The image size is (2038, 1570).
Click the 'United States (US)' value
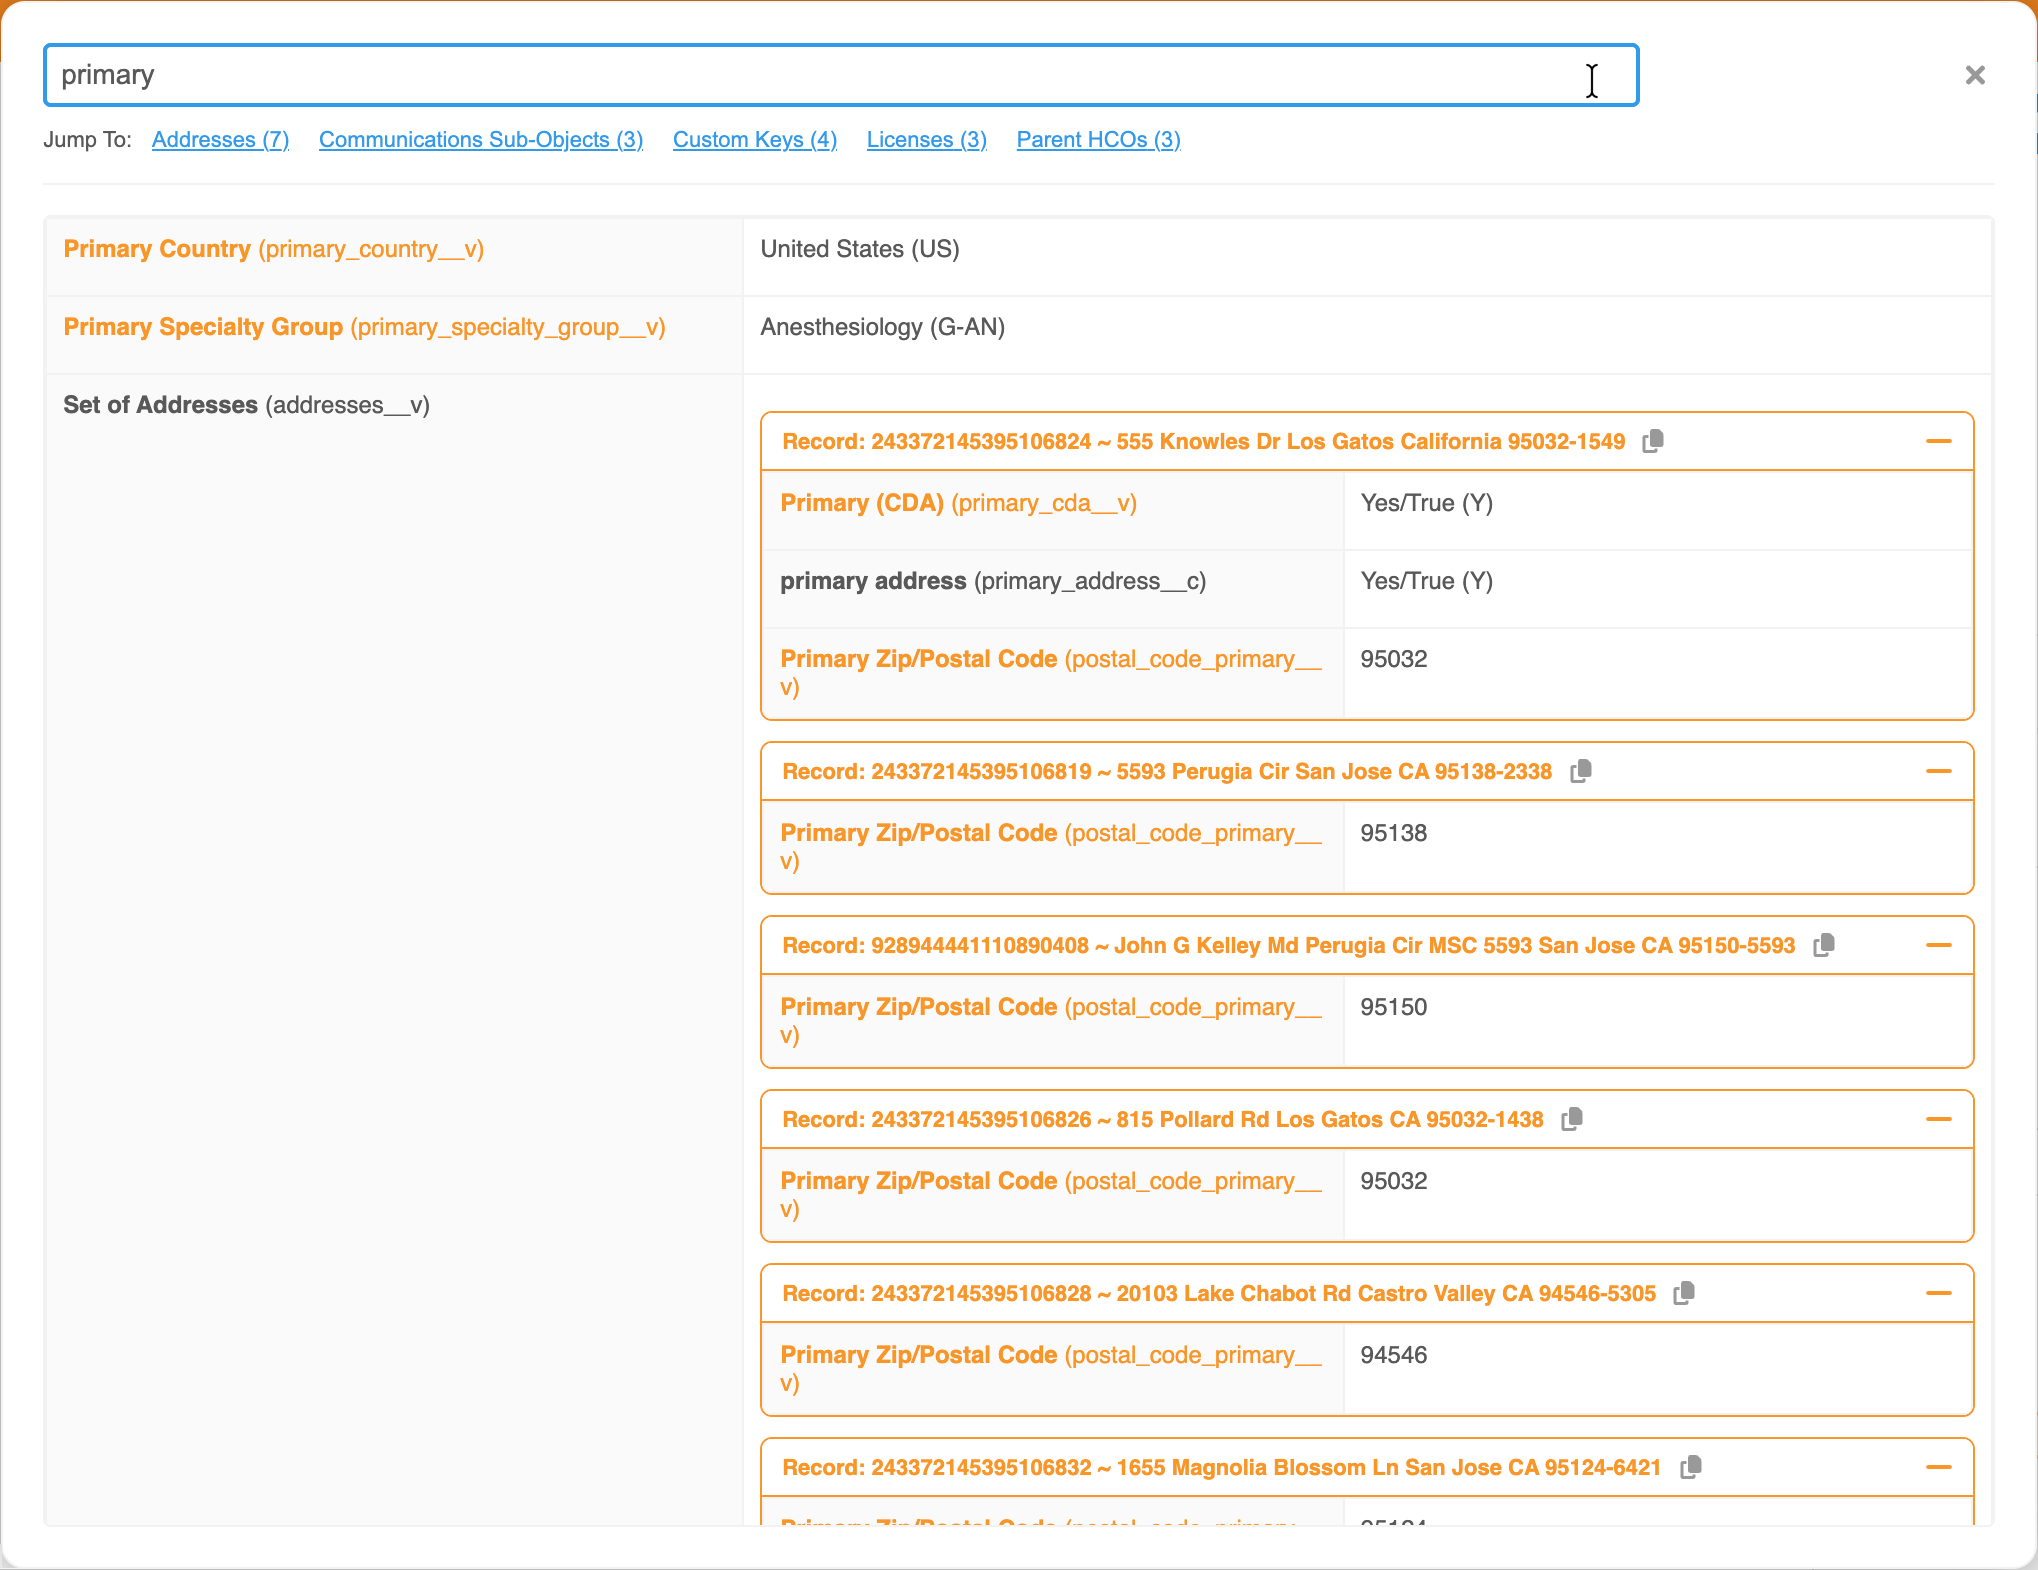(x=860, y=249)
